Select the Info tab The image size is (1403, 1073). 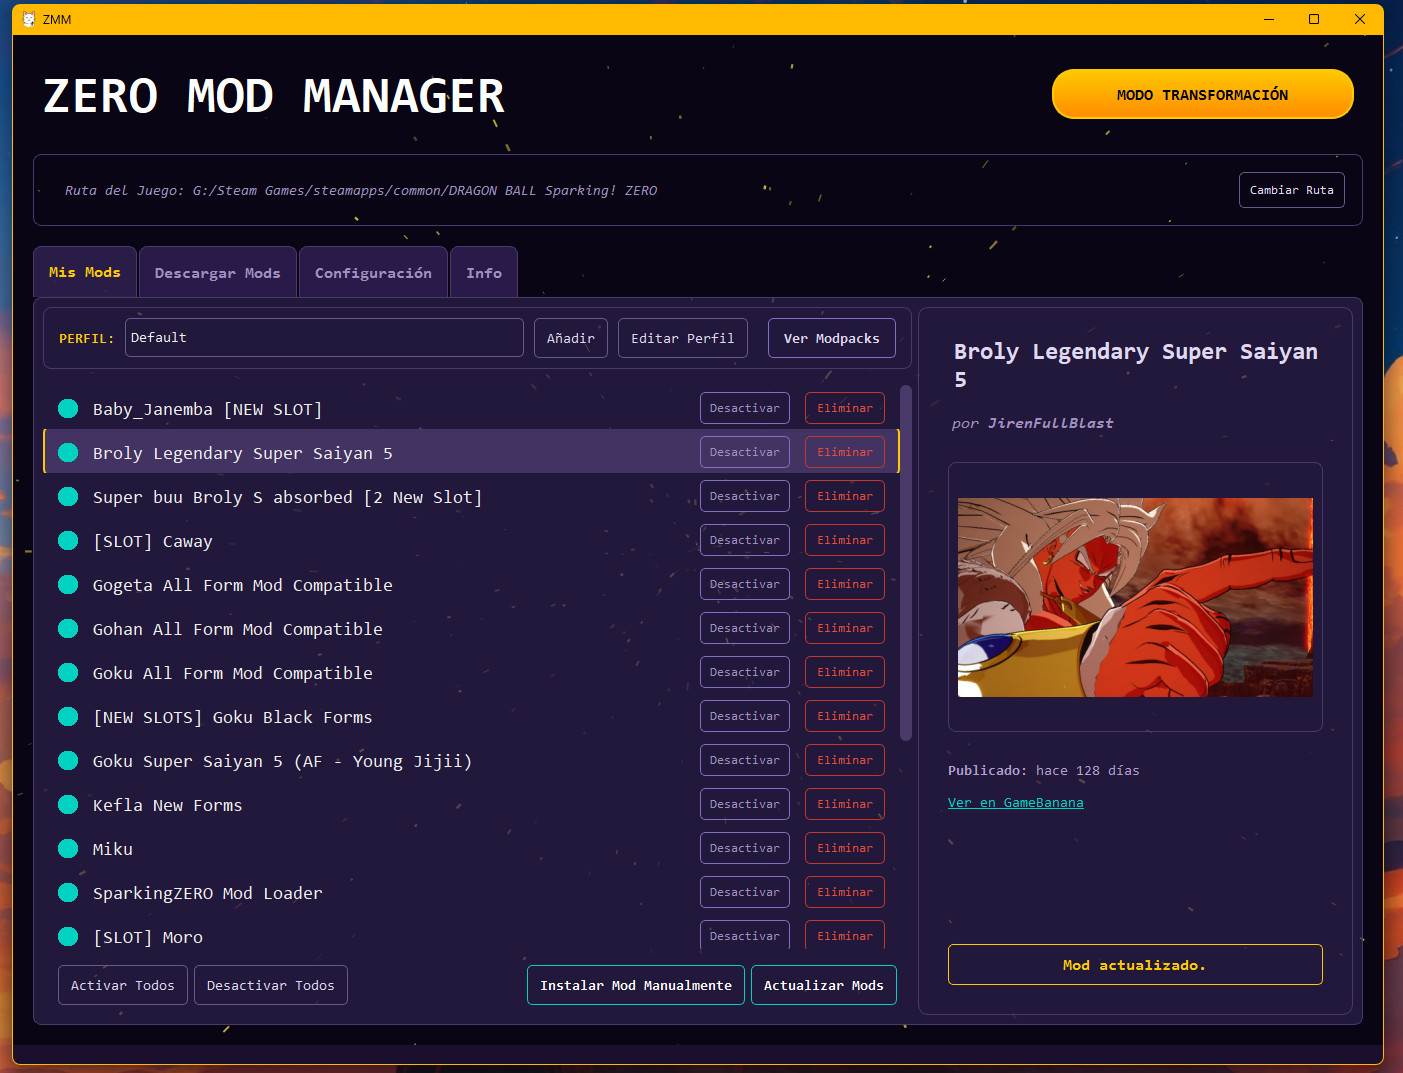[484, 272]
